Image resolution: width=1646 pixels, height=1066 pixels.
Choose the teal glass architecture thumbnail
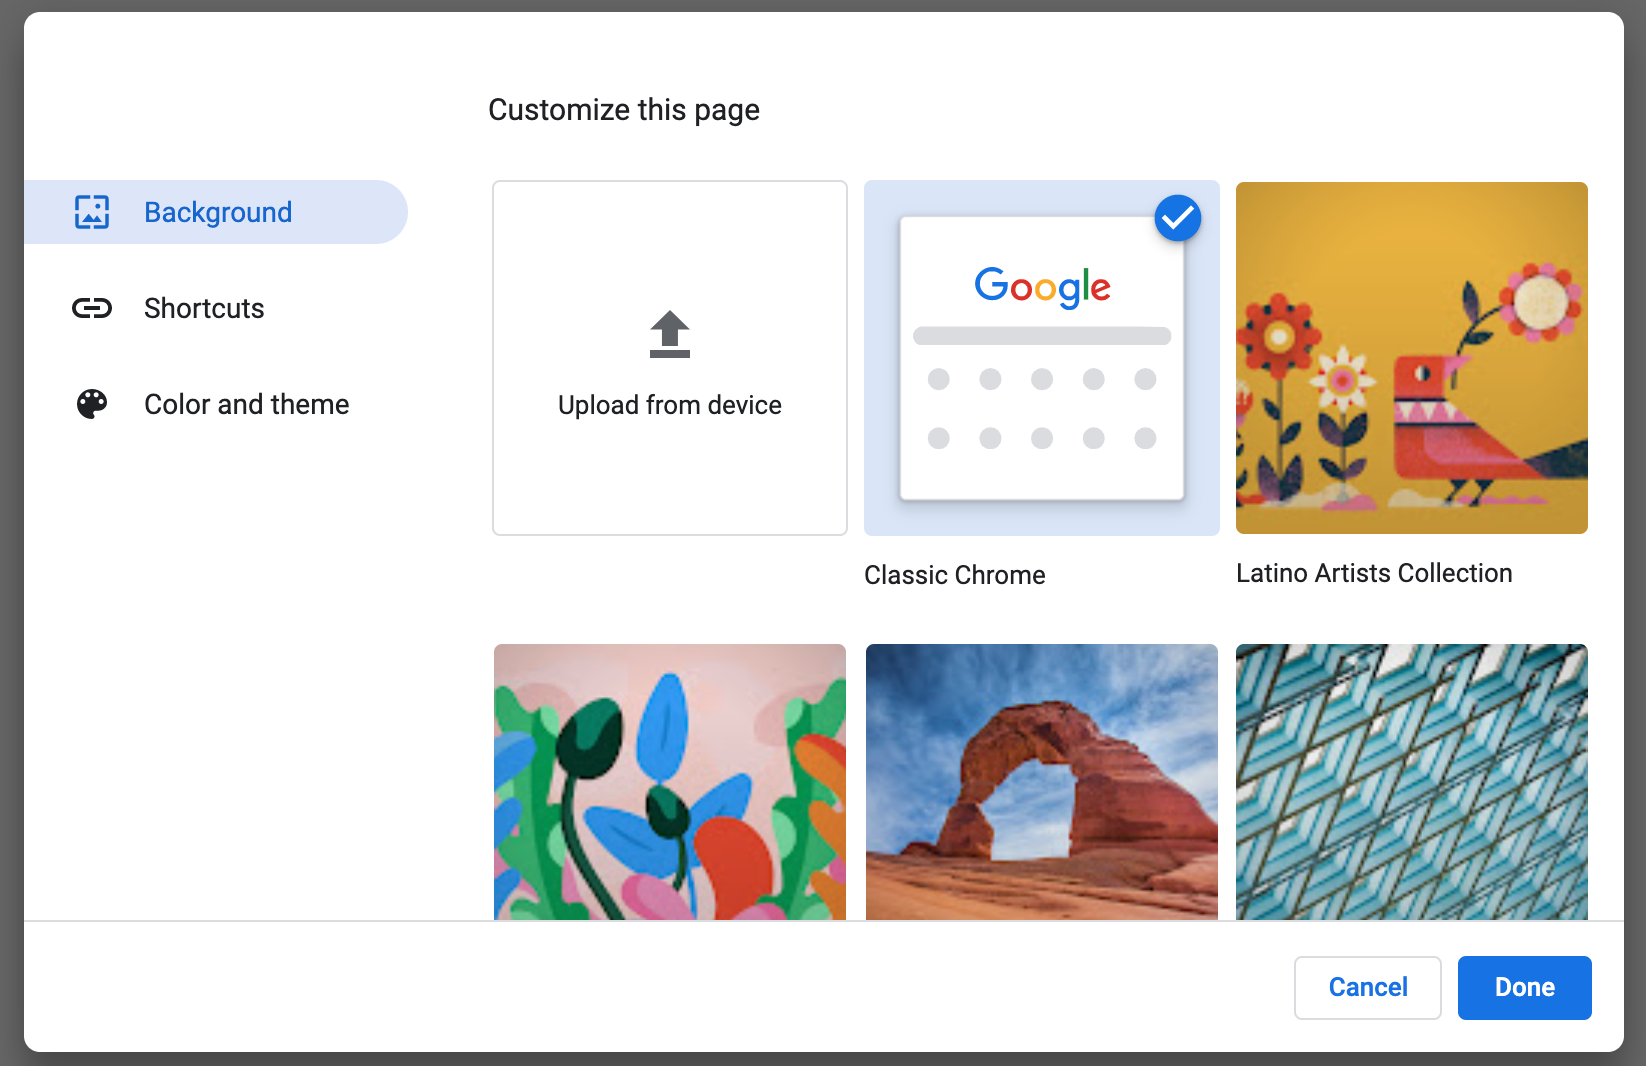coord(1412,782)
